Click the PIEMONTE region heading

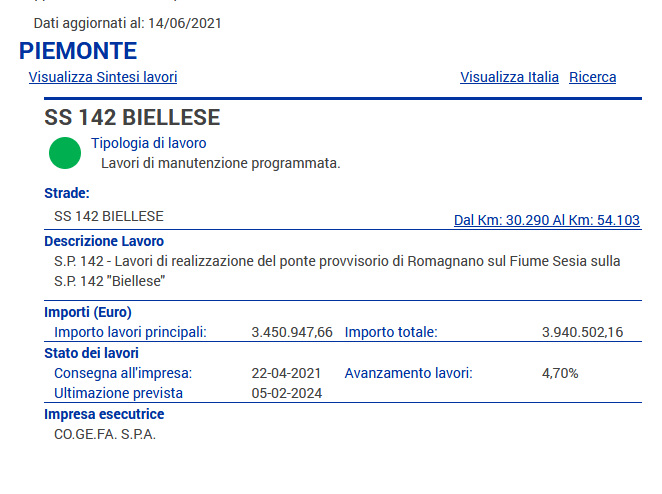point(78,51)
